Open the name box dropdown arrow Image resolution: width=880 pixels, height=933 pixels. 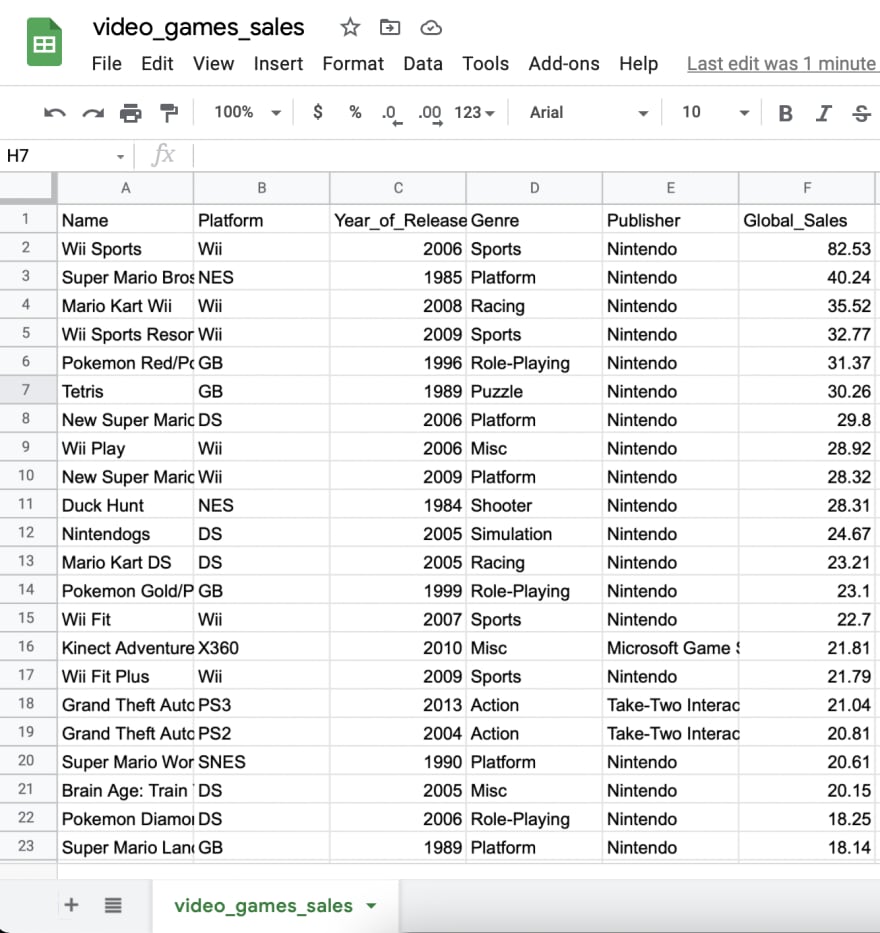click(120, 156)
